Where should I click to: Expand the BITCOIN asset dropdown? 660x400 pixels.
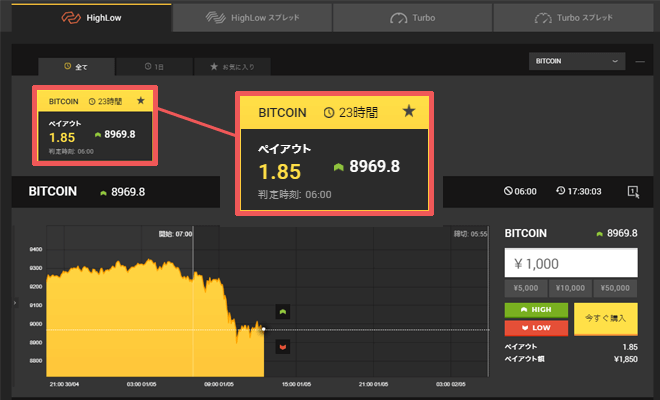tap(577, 61)
